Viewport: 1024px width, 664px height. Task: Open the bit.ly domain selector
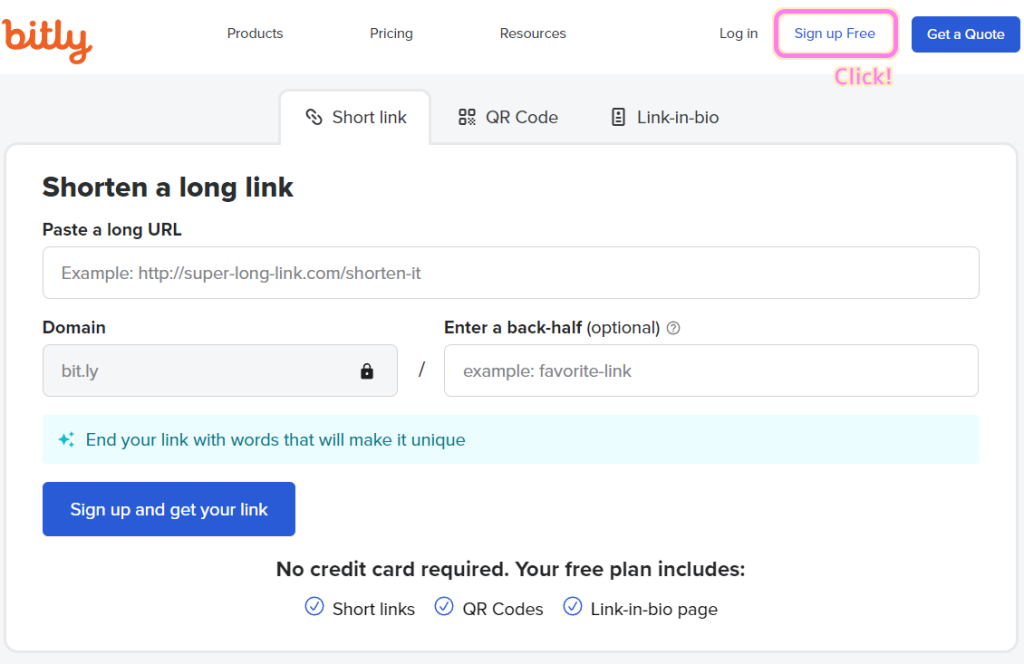point(220,370)
